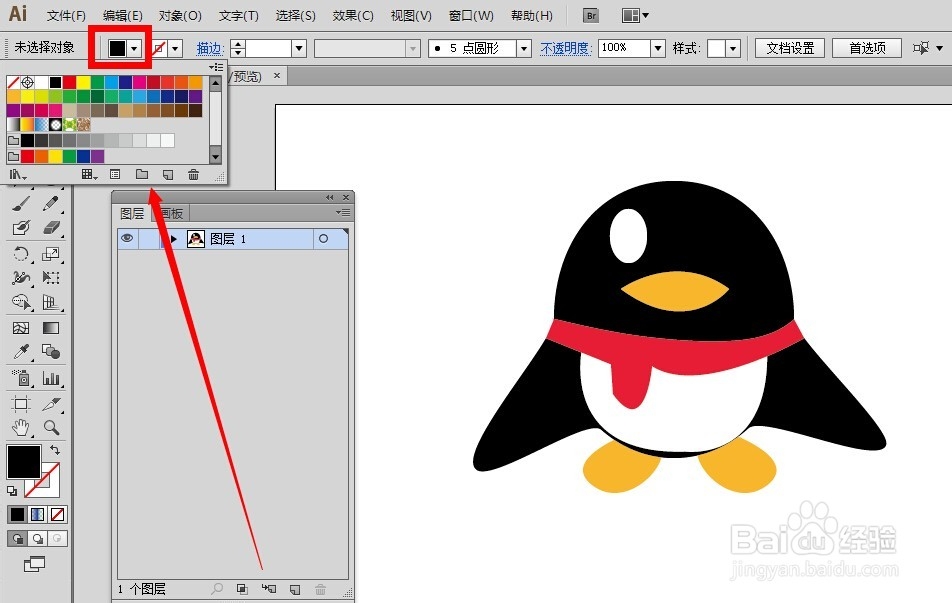Viewport: 952px width, 603px height.
Task: Select the Pencil tool
Action: 51,203
